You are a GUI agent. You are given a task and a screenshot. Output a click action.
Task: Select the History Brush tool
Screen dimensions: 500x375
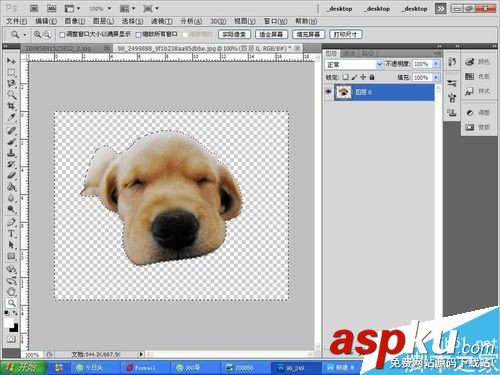pyautogui.click(x=11, y=164)
